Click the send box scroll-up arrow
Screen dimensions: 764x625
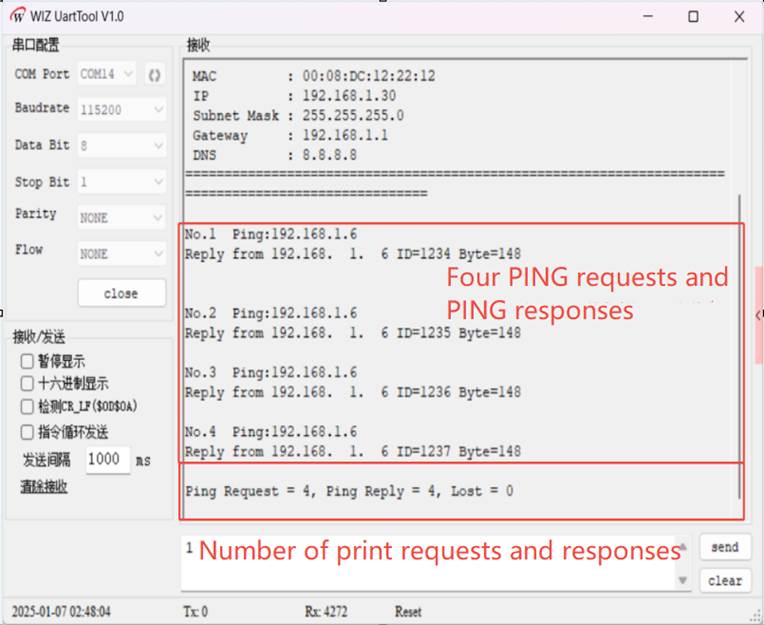coord(683,548)
